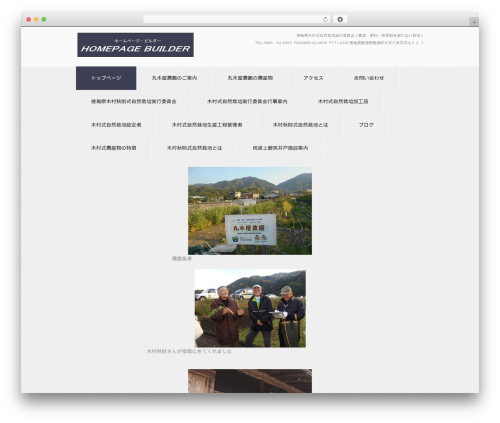Click the HOMEPAGE BUILDER logo
This screenshot has width=500, height=423.
click(x=135, y=45)
